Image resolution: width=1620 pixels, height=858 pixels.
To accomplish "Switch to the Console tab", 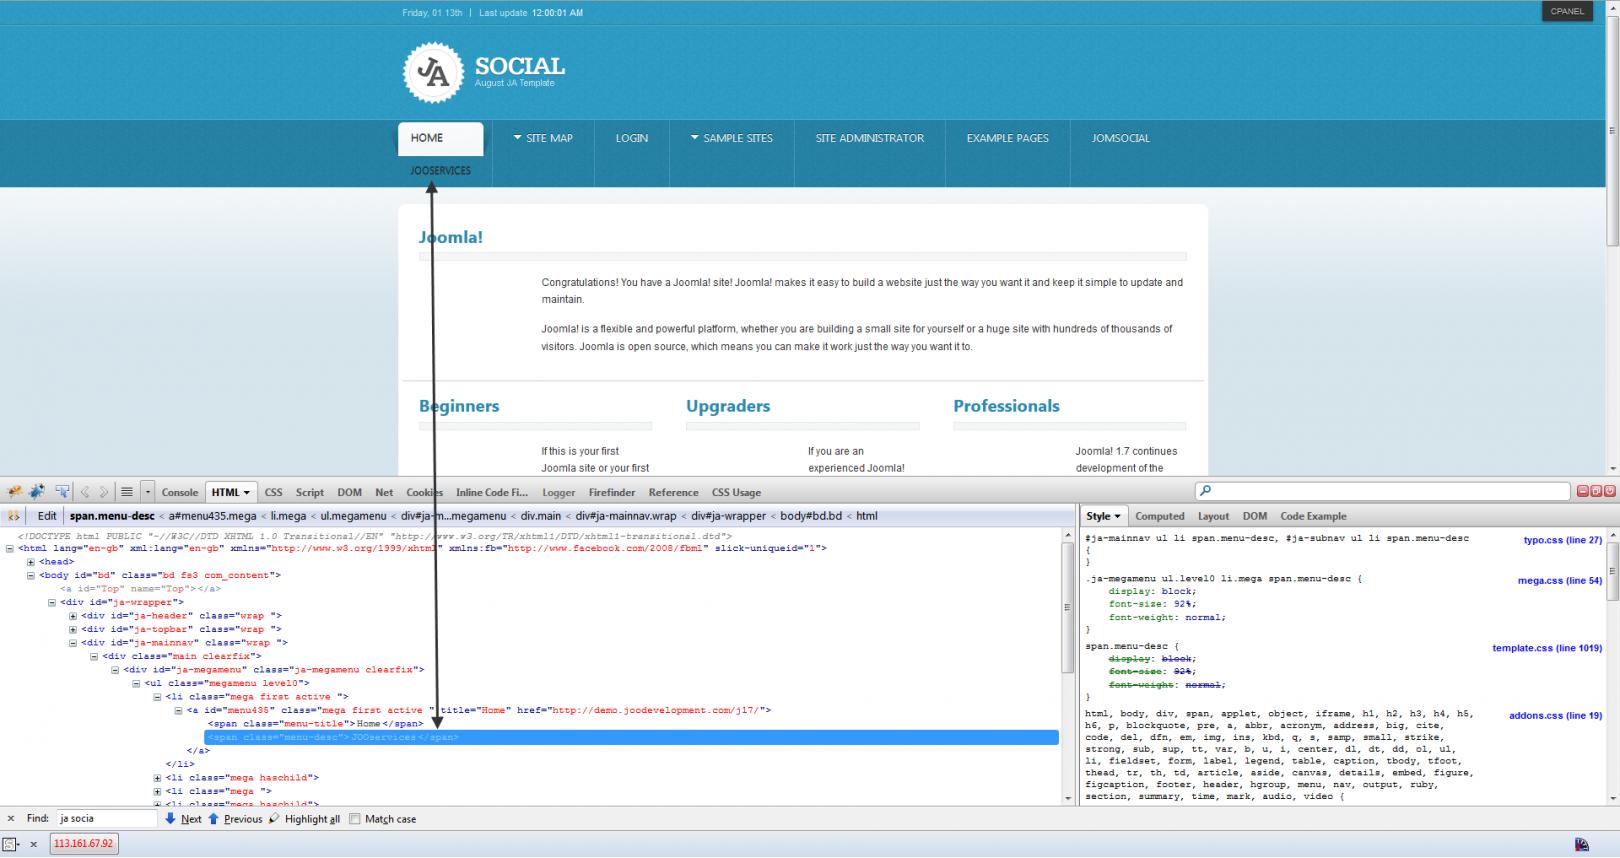I will 180,492.
